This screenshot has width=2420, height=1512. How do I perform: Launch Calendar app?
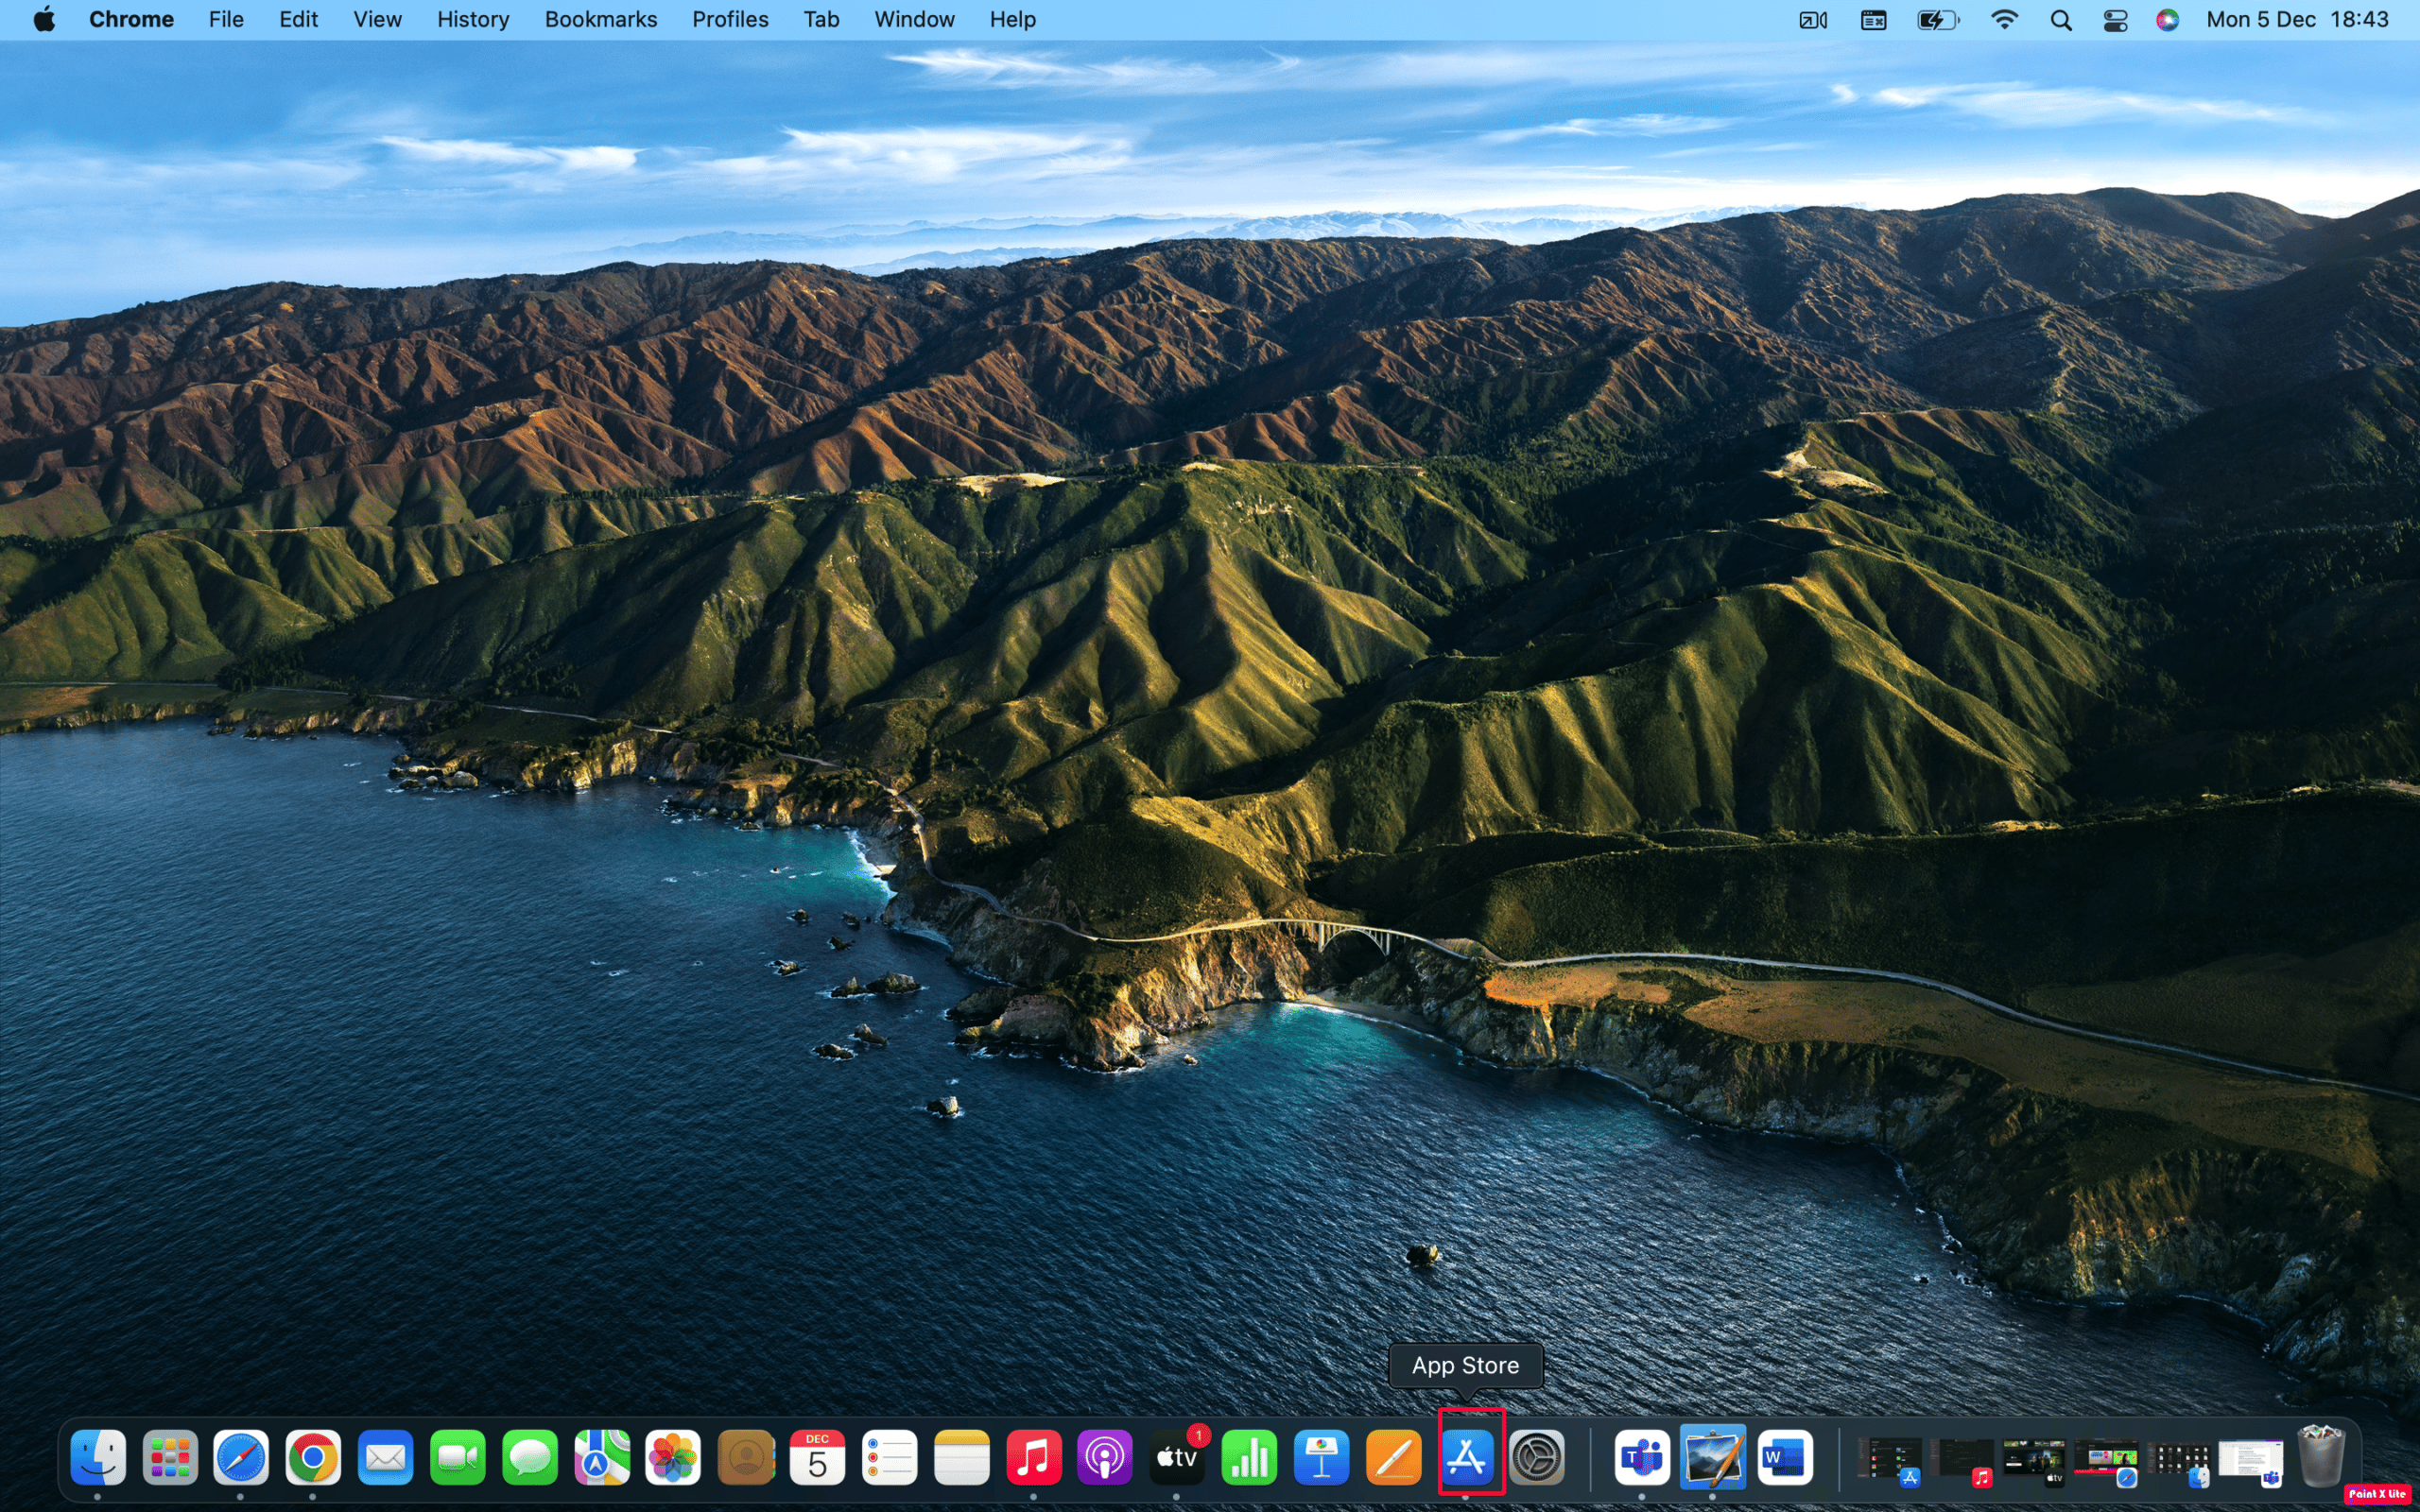point(816,1458)
